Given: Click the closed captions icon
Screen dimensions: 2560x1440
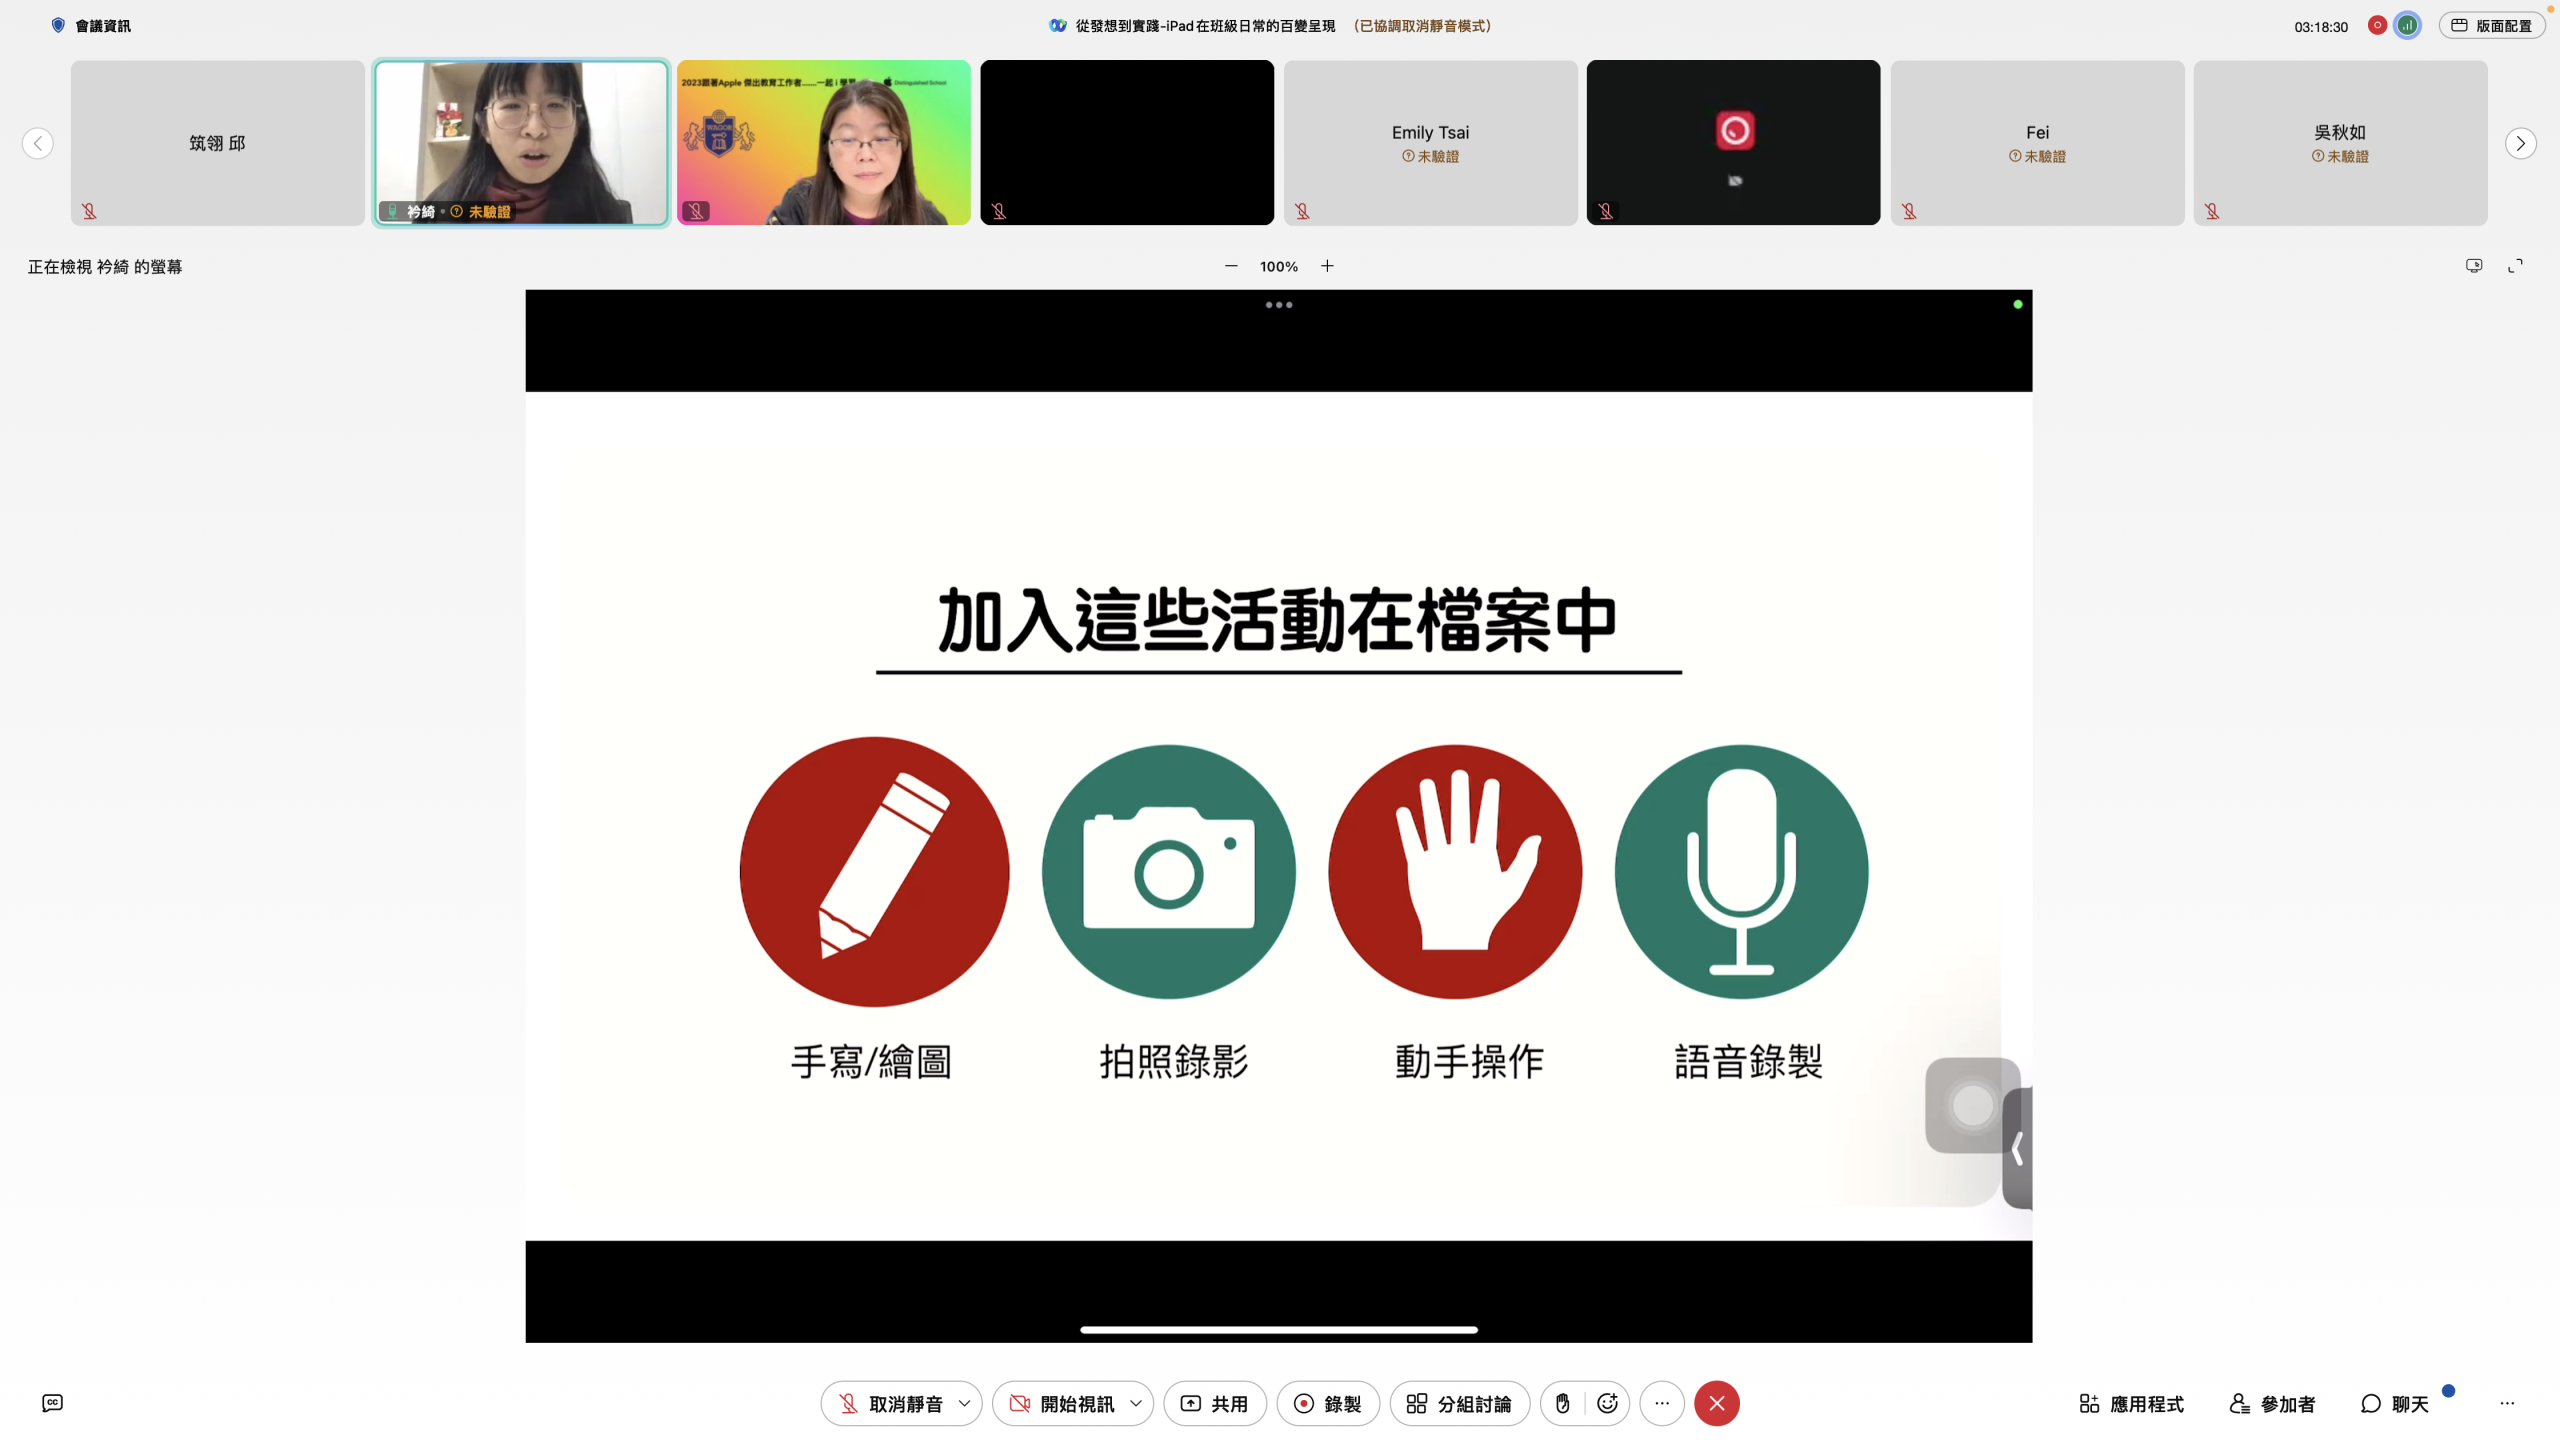Looking at the screenshot, I should coord(53,1403).
